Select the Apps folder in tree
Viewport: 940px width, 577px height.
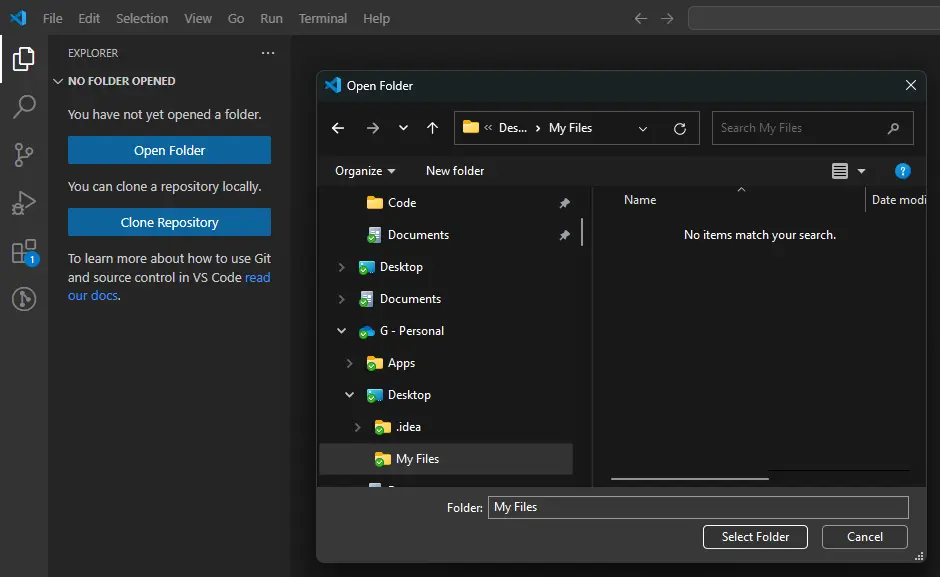point(390,363)
